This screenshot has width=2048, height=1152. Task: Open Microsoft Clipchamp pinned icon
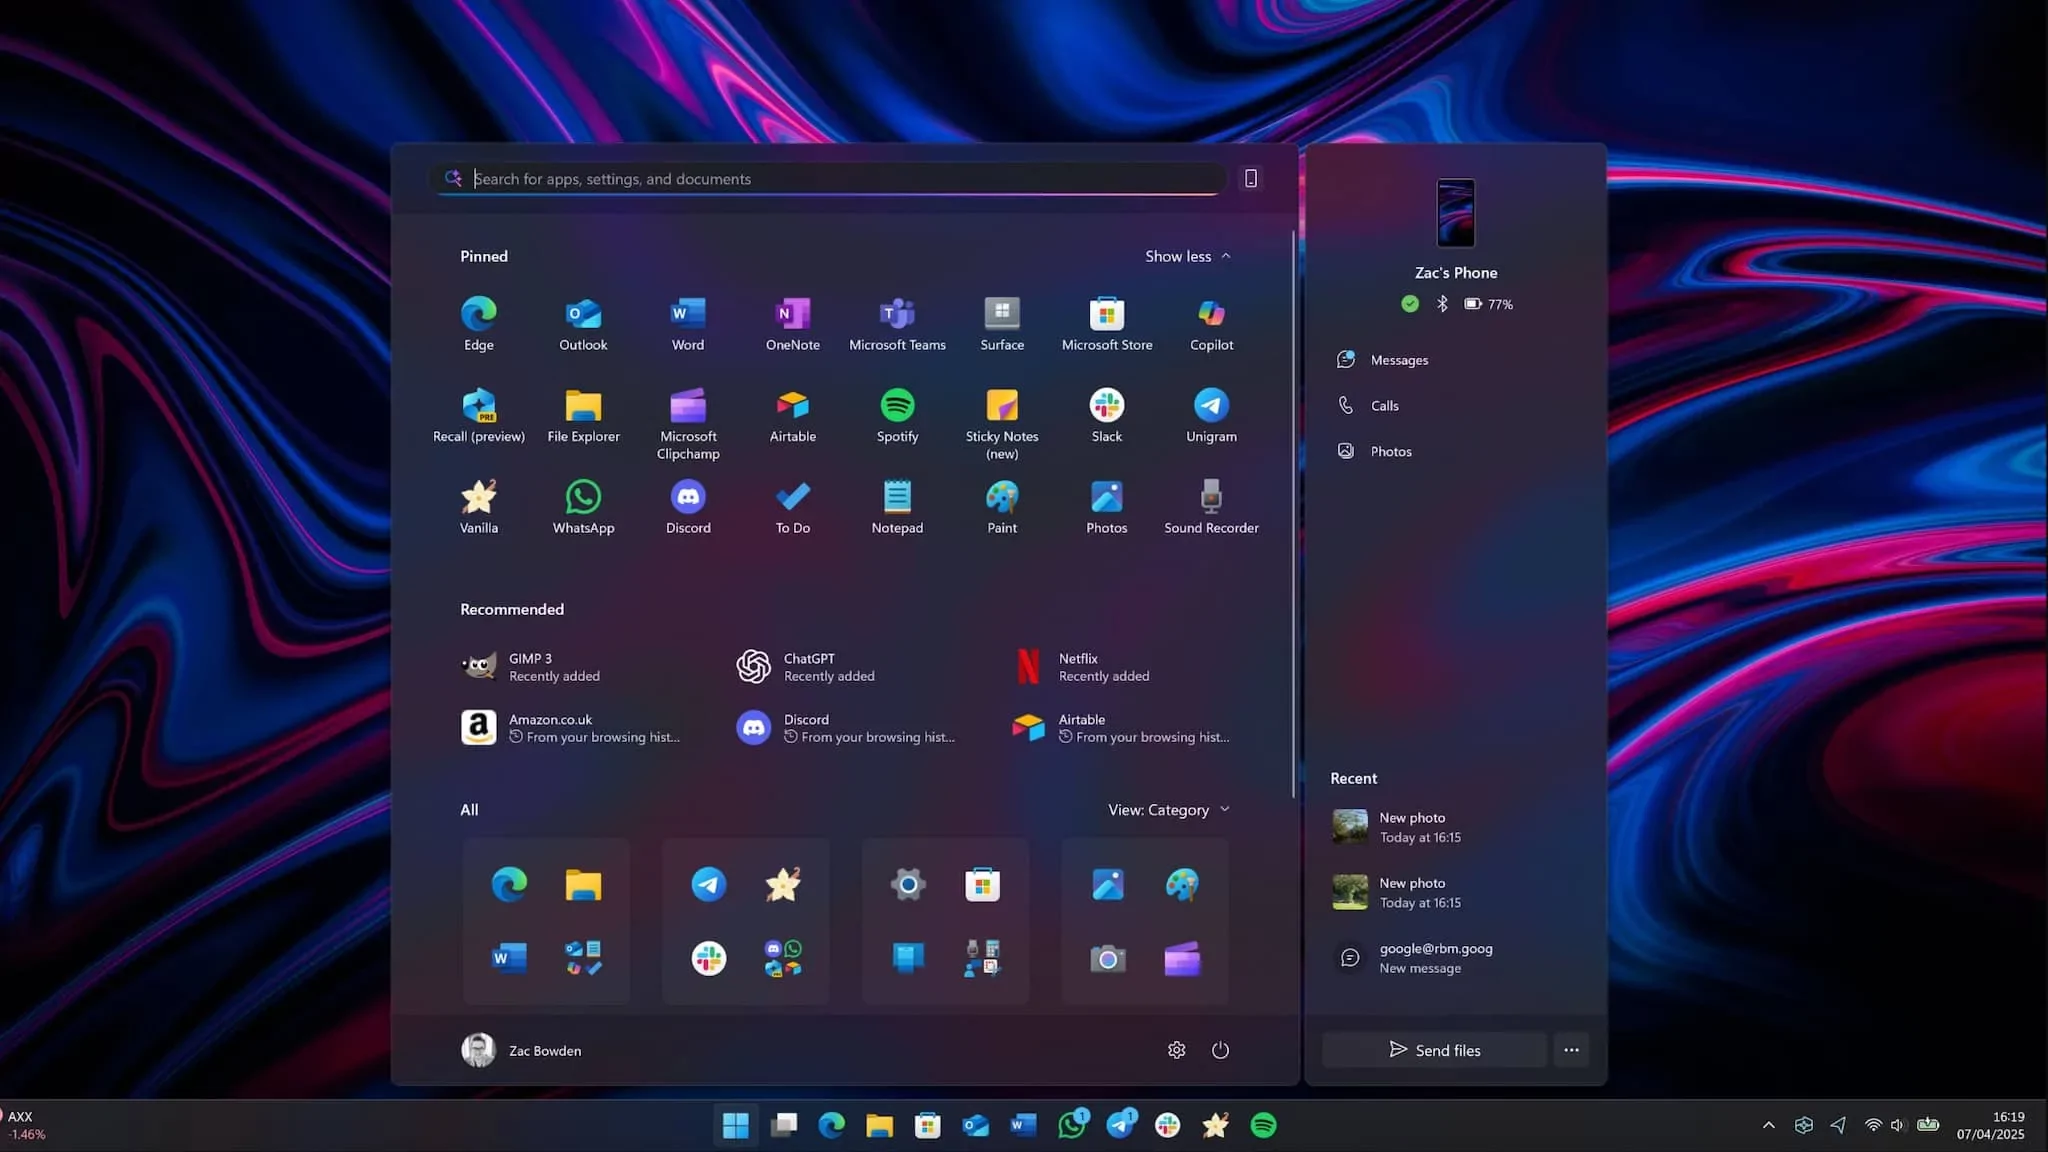tap(688, 406)
